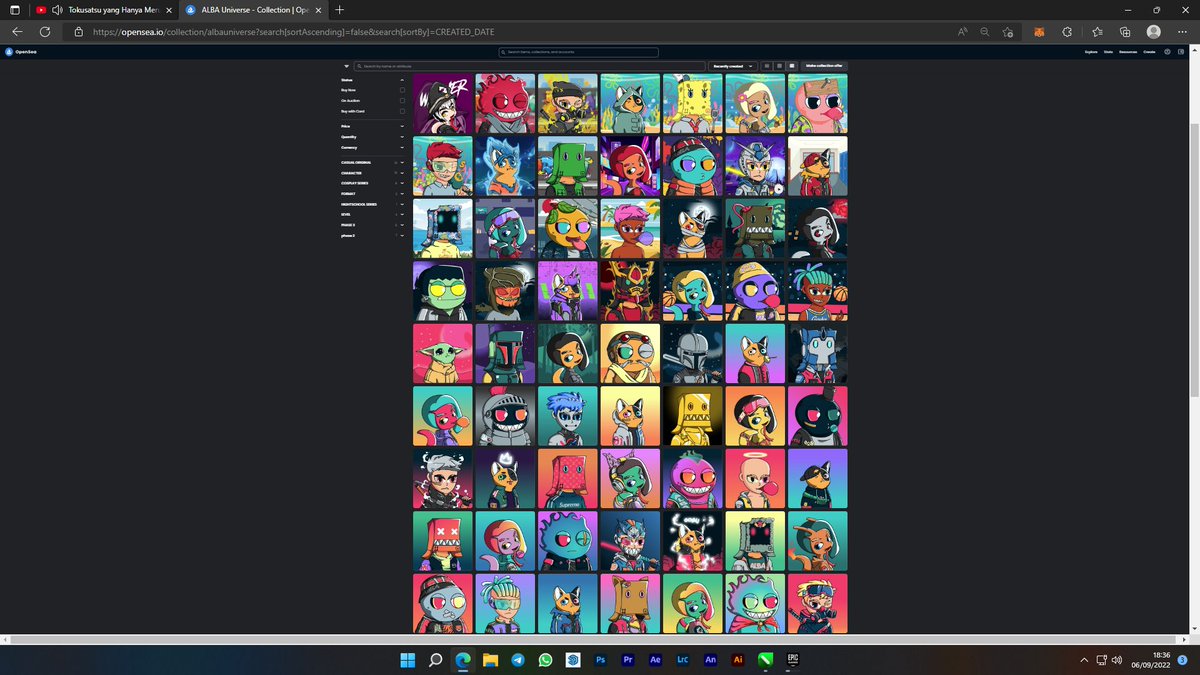Open Photoshop from the taskbar
The width and height of the screenshot is (1200, 675).
point(601,660)
